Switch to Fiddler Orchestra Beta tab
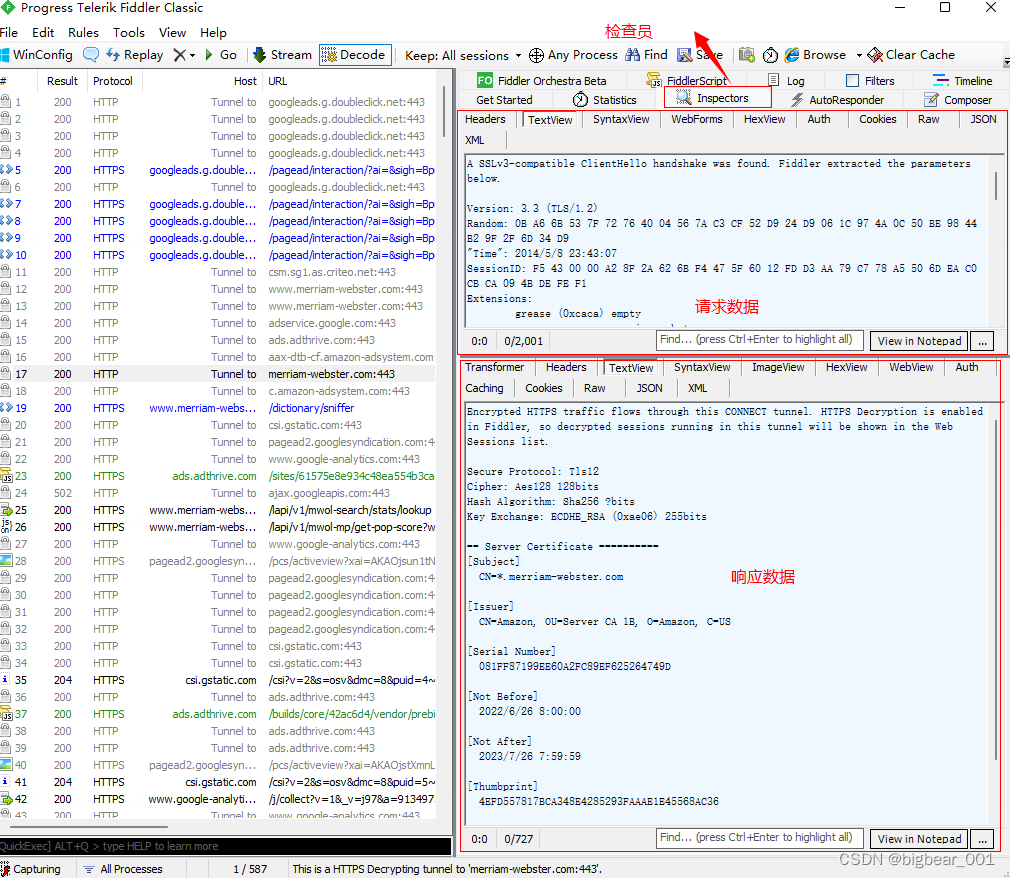The image size is (1010, 878). [x=542, y=81]
